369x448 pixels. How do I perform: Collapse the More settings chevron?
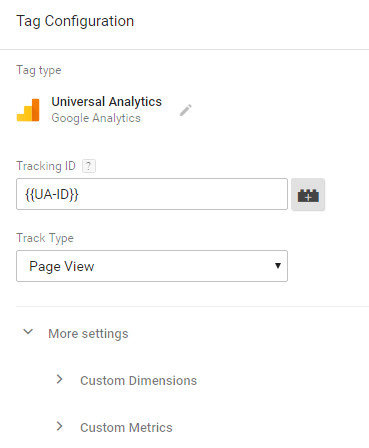(x=28, y=332)
